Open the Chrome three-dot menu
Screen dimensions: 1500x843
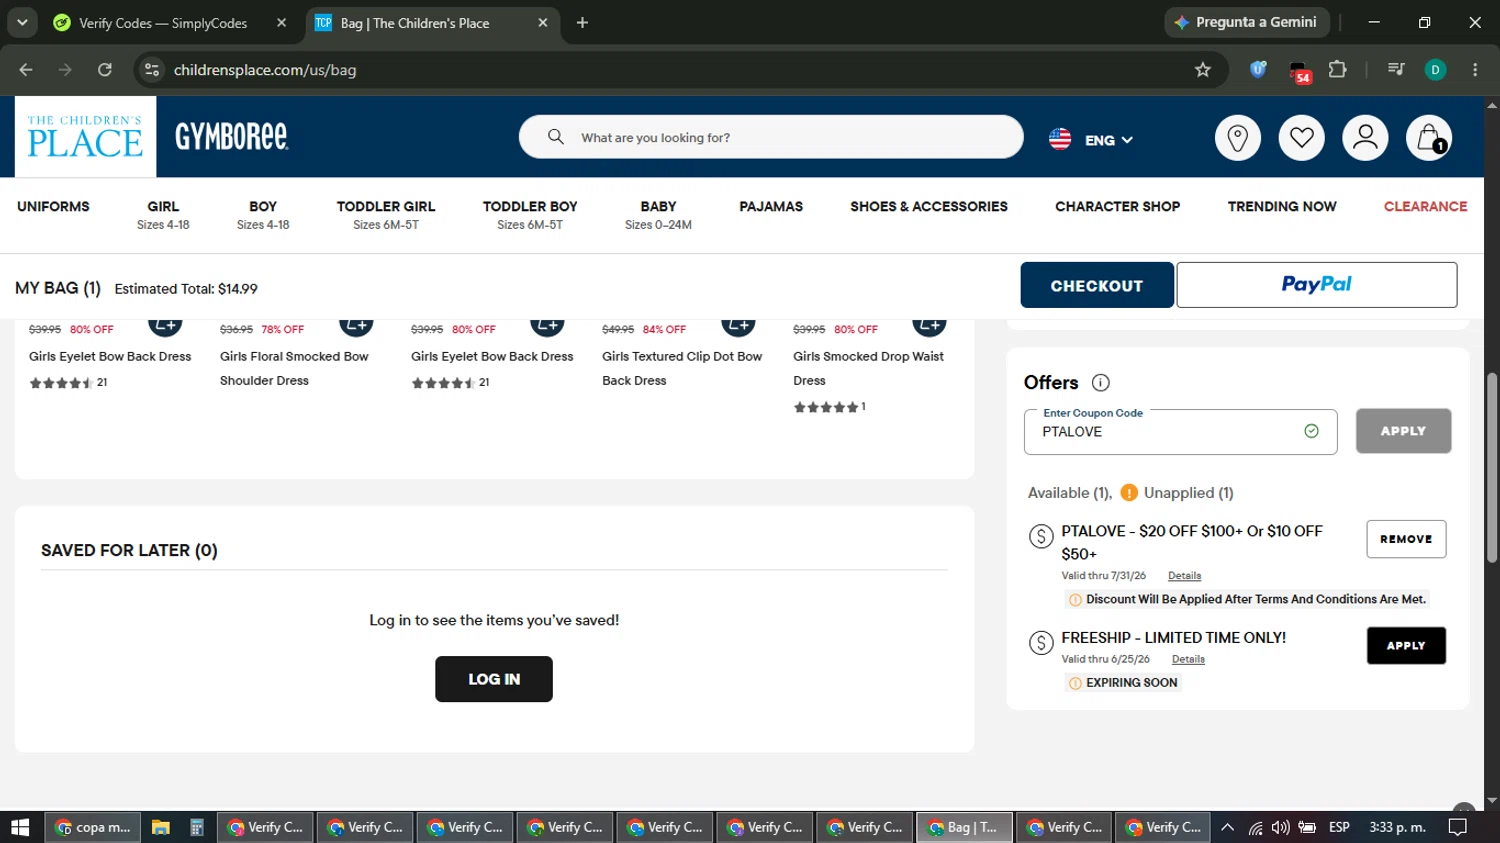[x=1475, y=70]
